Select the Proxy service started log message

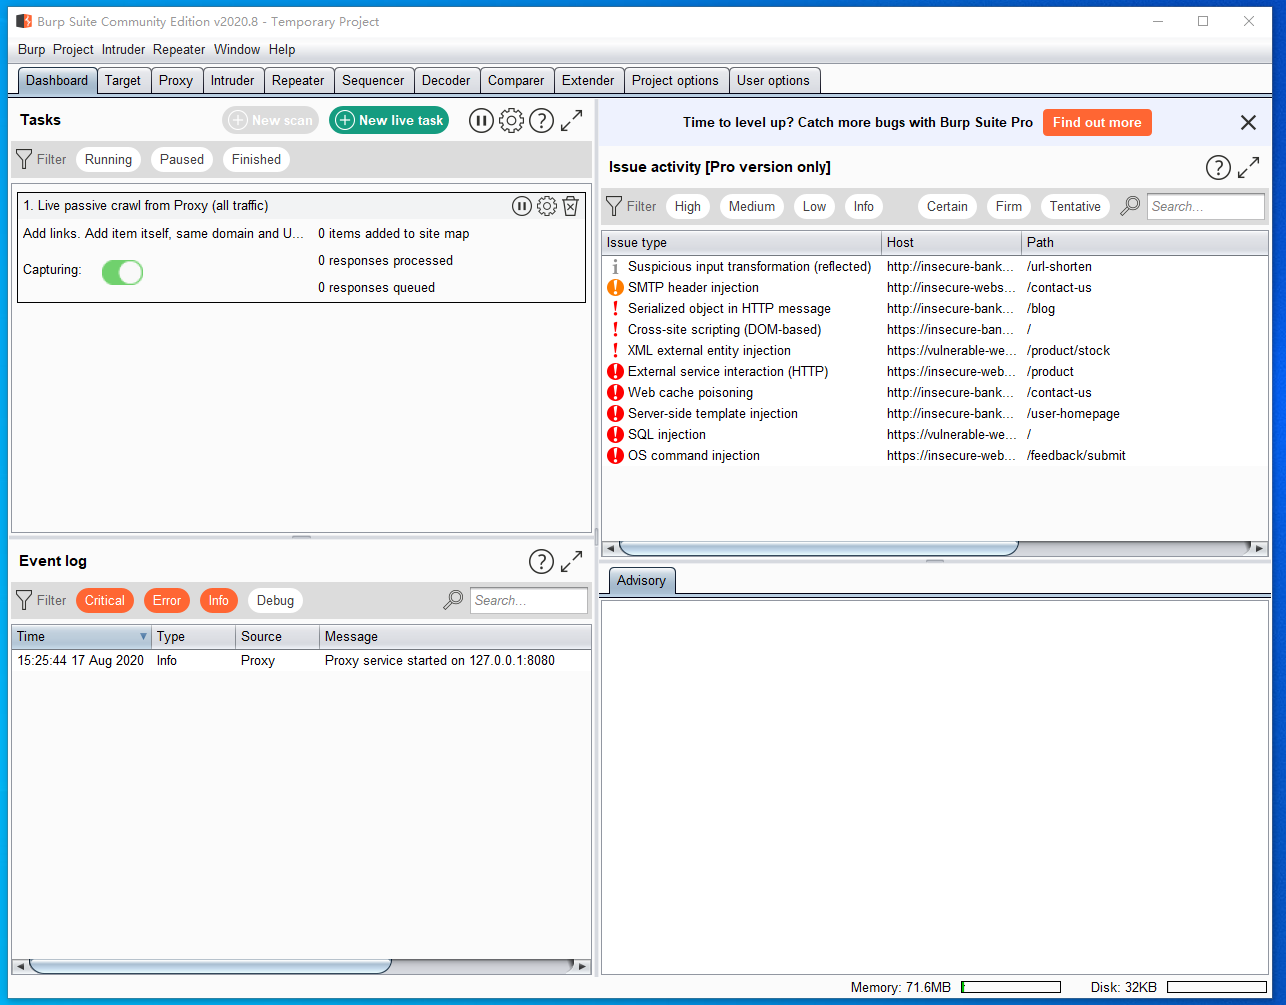point(440,661)
